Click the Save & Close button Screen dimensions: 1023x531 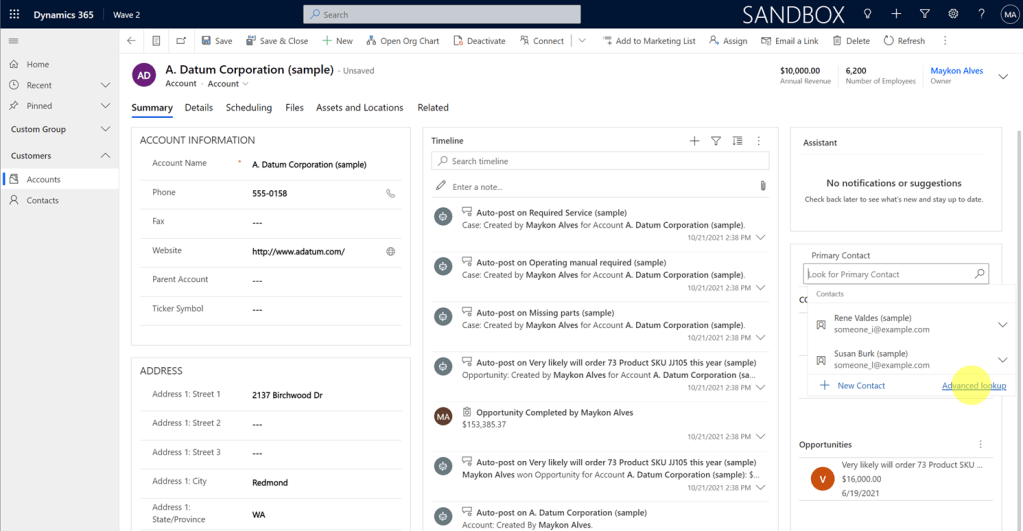pyautogui.click(x=277, y=41)
